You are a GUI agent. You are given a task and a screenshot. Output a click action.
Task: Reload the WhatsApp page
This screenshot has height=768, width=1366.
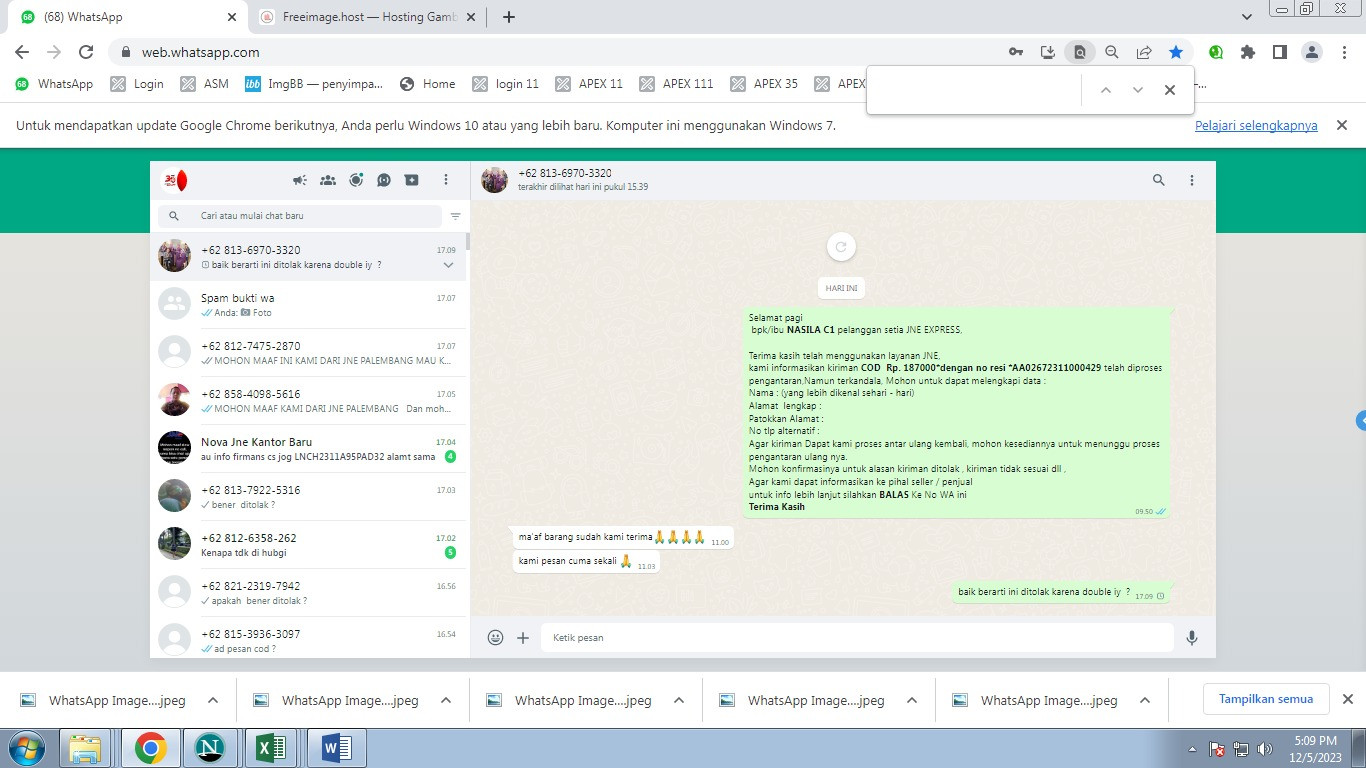click(86, 52)
